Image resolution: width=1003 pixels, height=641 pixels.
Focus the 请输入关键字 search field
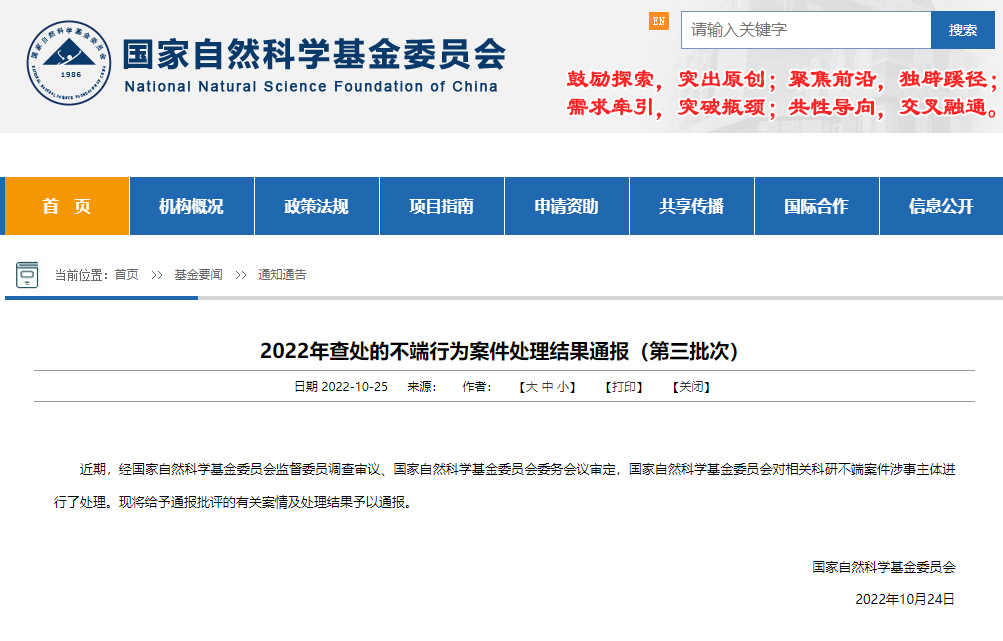(806, 30)
